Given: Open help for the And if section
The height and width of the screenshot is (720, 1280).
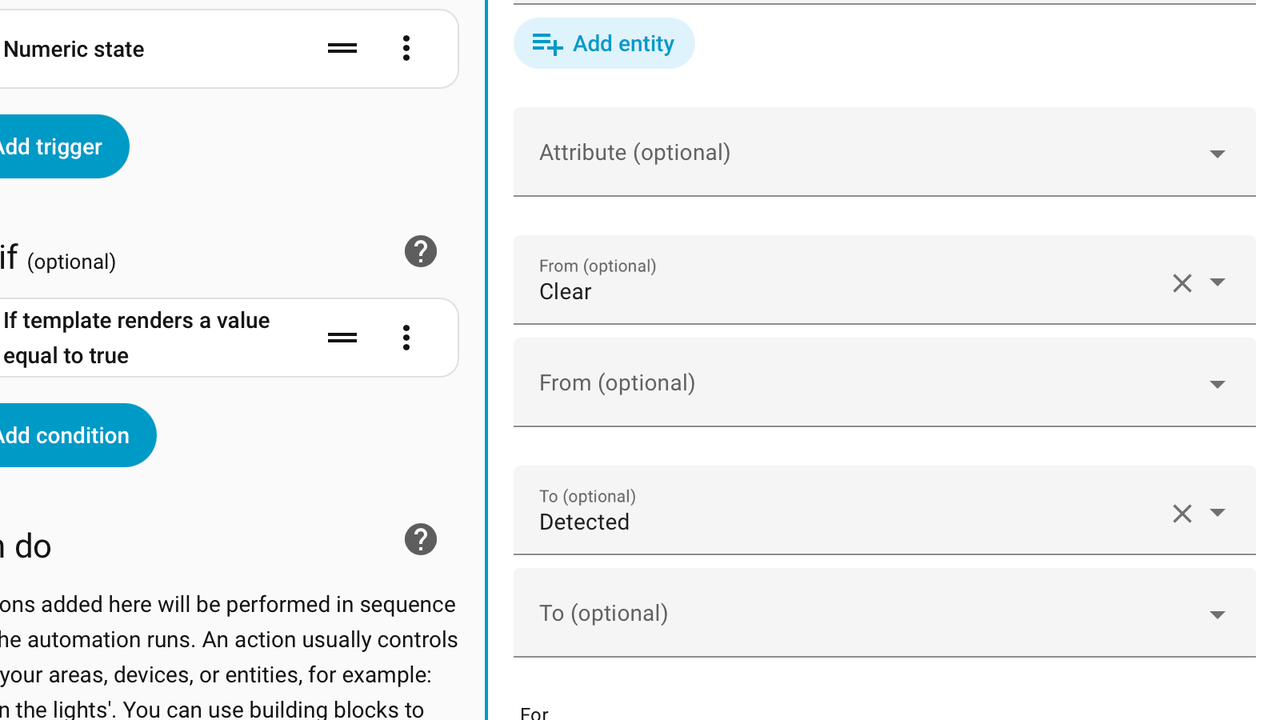Looking at the screenshot, I should pyautogui.click(x=421, y=251).
